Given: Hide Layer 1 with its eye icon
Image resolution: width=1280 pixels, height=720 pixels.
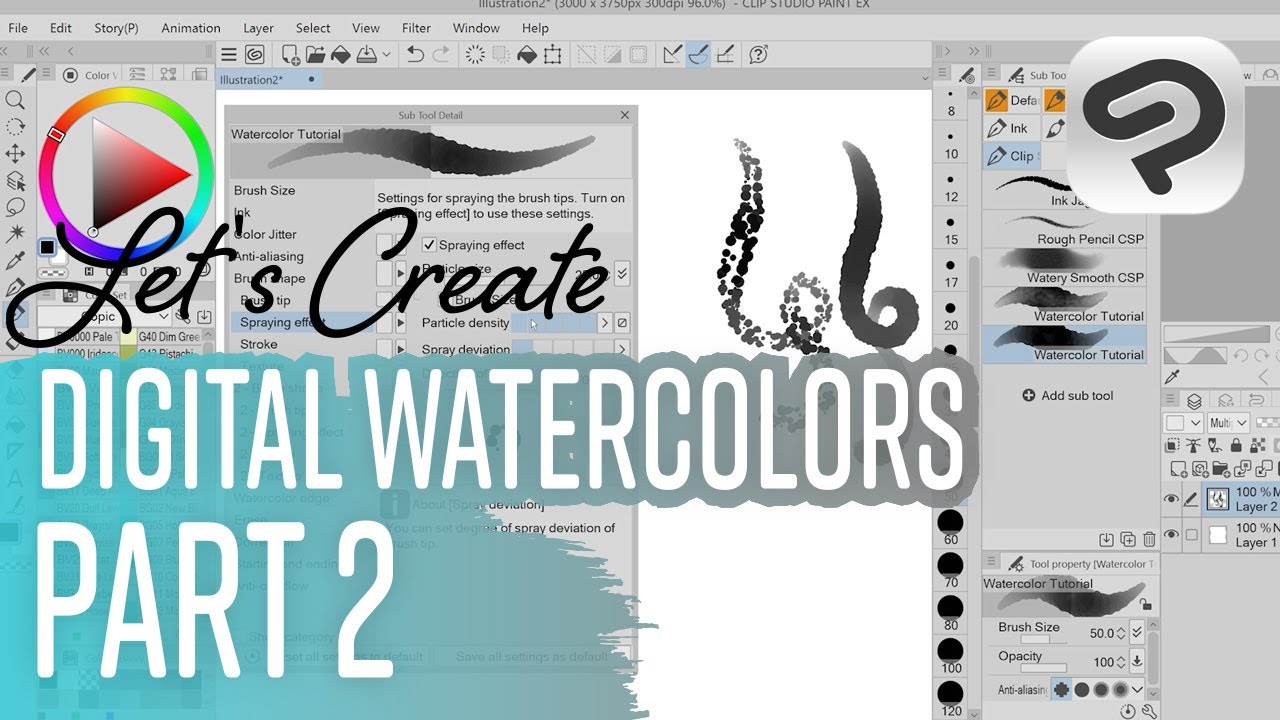Looking at the screenshot, I should tap(1170, 534).
